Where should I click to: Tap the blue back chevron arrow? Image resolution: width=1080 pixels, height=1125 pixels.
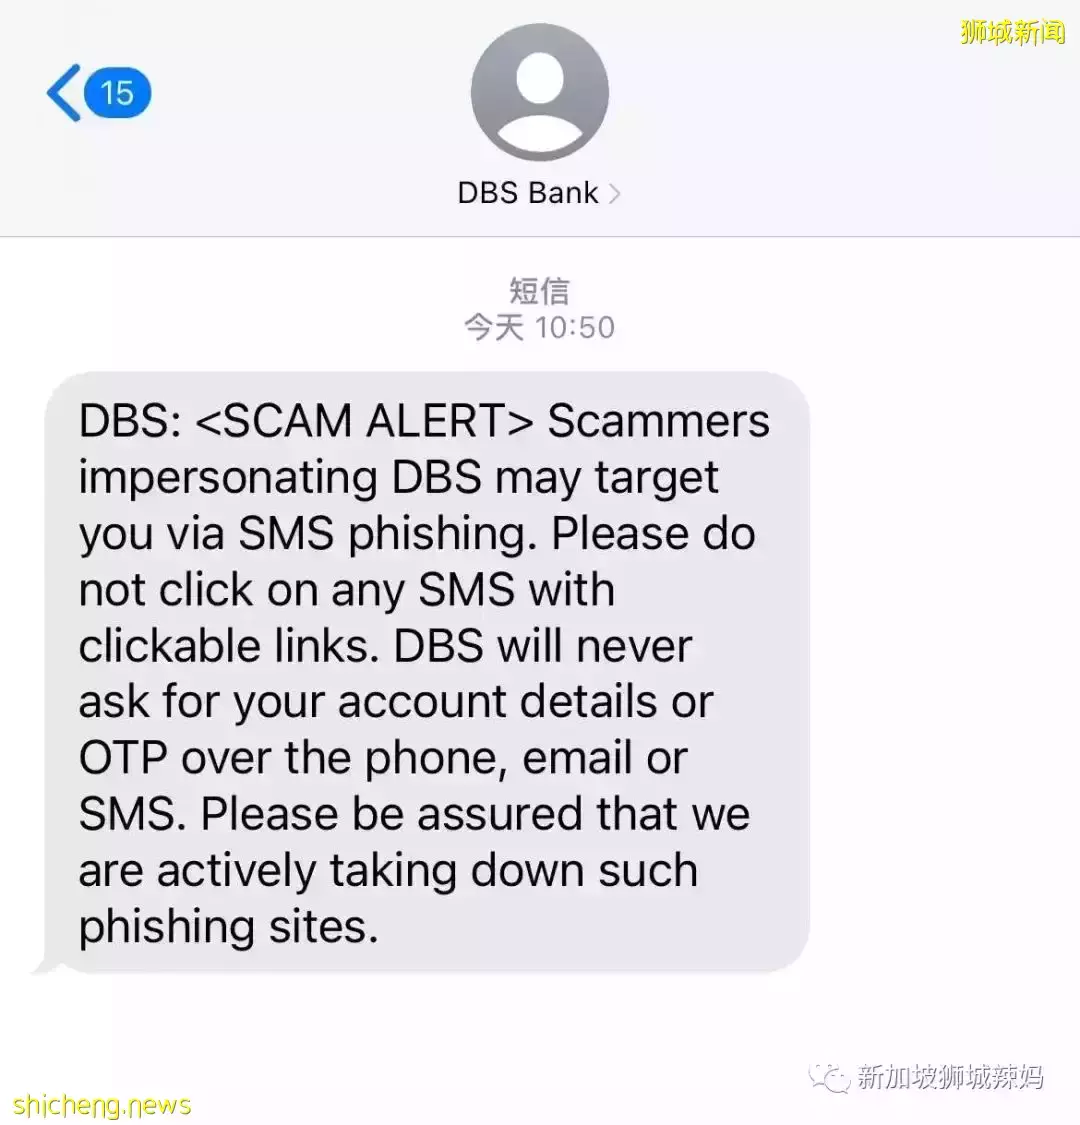[x=63, y=93]
